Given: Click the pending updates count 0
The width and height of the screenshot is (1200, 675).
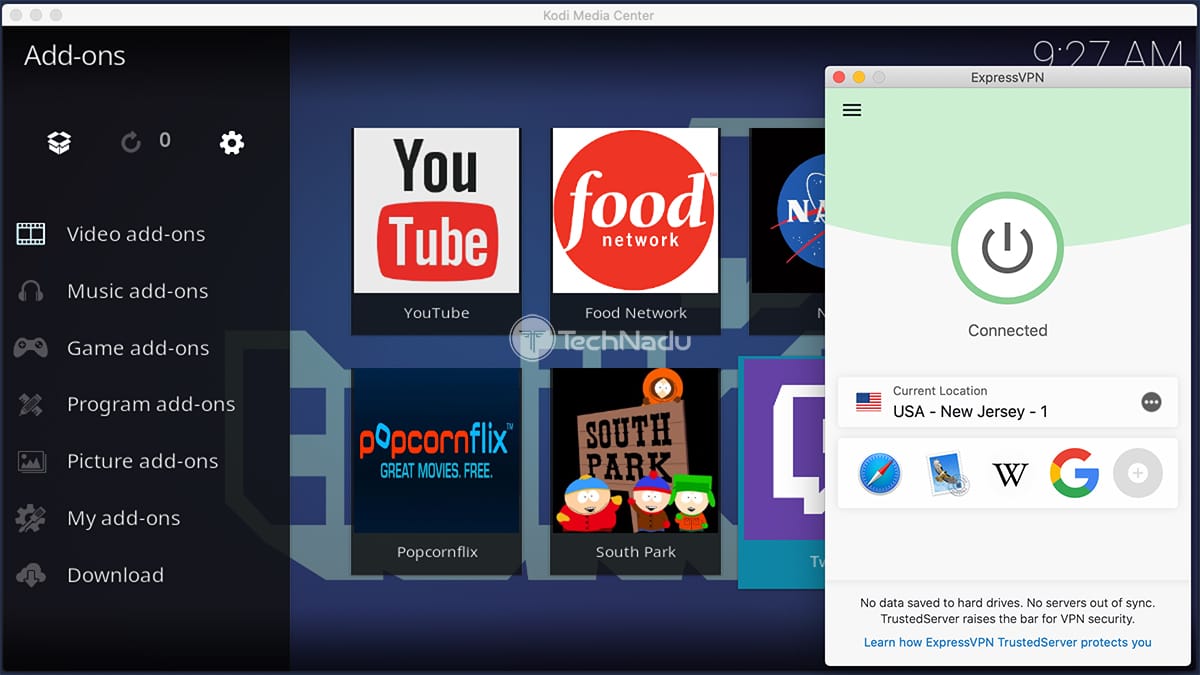Looking at the screenshot, I should pyautogui.click(x=165, y=141).
